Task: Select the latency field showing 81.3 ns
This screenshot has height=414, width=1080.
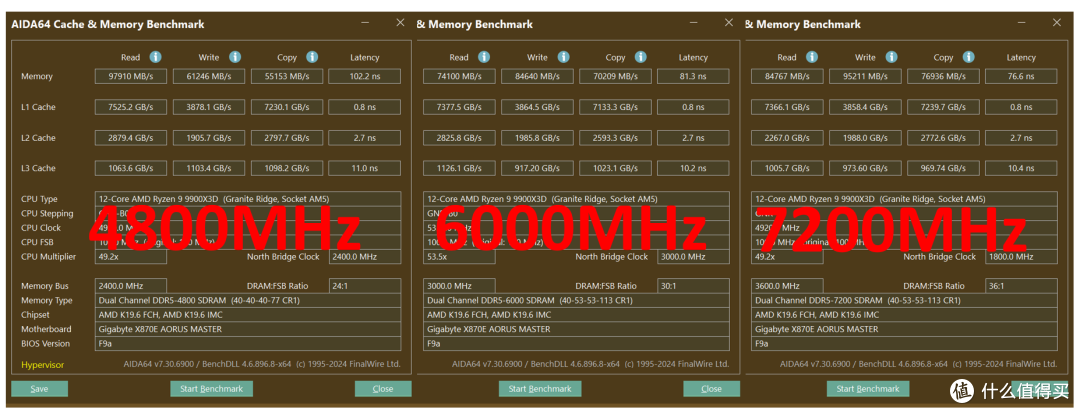Action: 693,76
